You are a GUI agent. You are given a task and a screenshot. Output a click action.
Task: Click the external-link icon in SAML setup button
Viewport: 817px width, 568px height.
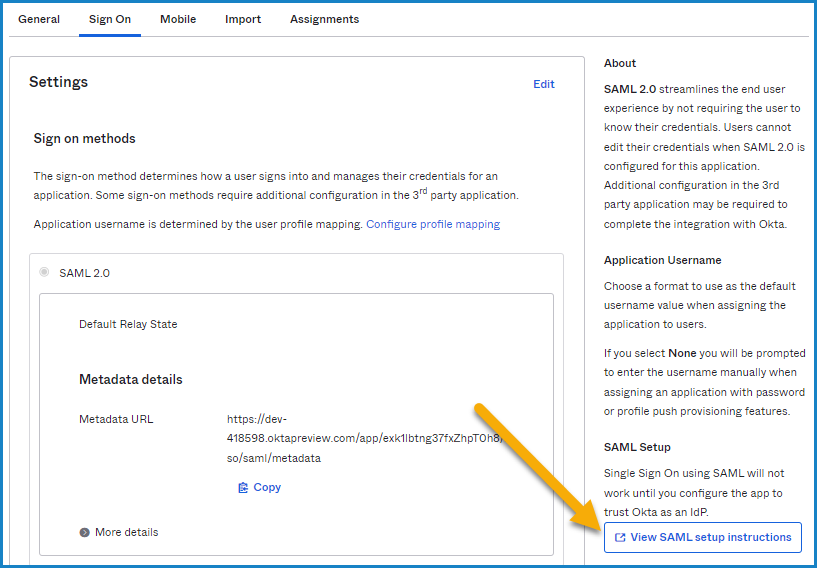(x=620, y=537)
